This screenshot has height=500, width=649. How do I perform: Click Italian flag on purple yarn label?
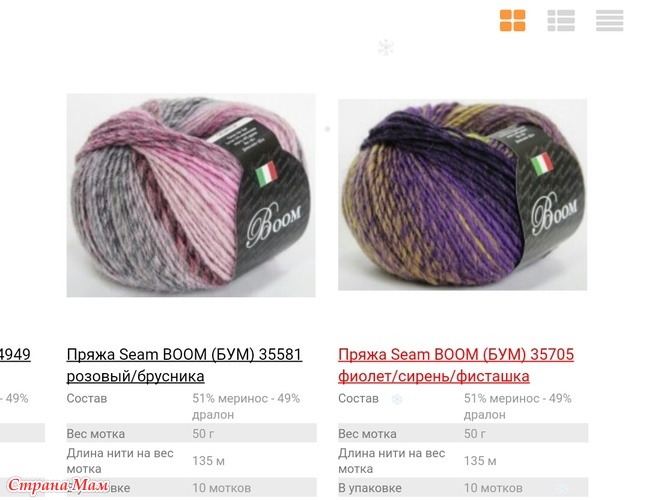click(542, 165)
